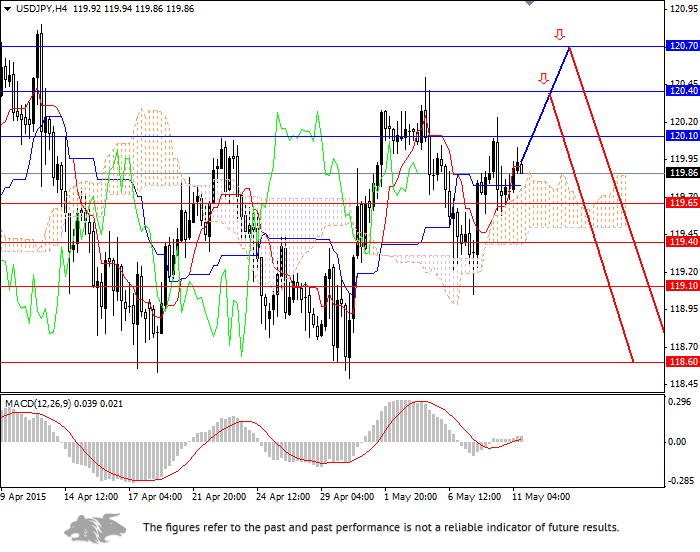Click the 9 Apr 2015 date label
Viewport: 700px width, 552px height.
point(23,497)
